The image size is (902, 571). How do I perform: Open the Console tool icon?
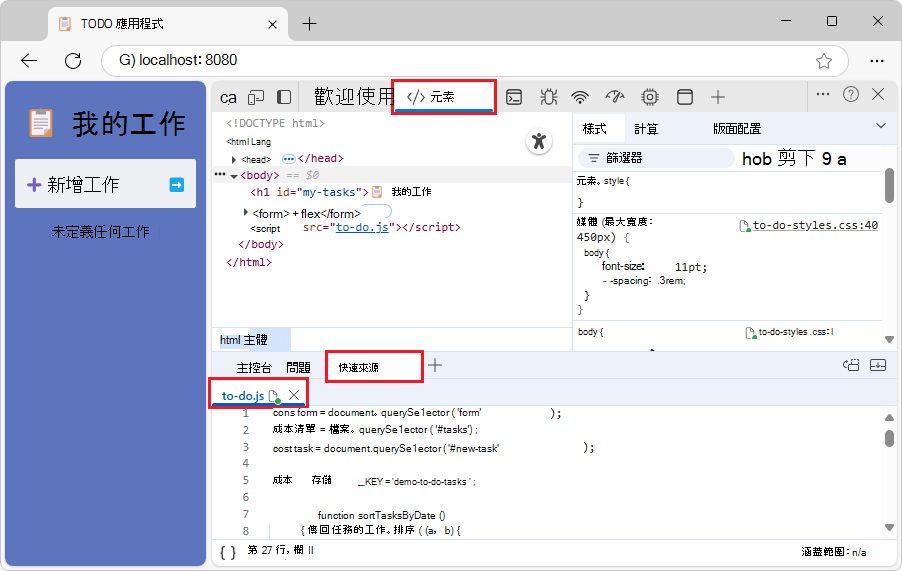[514, 97]
